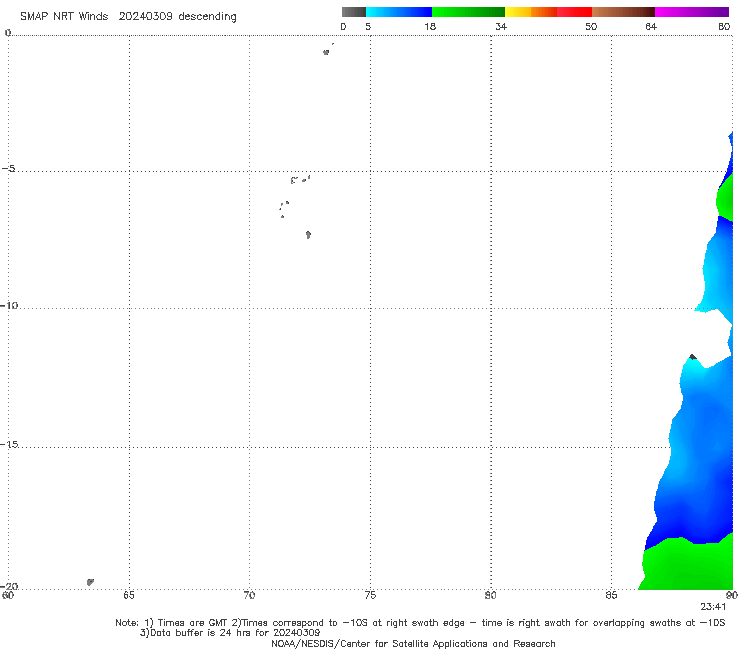Click the island marker just below the 0 latitude line
The height and width of the screenshot is (650, 740).
326,52
